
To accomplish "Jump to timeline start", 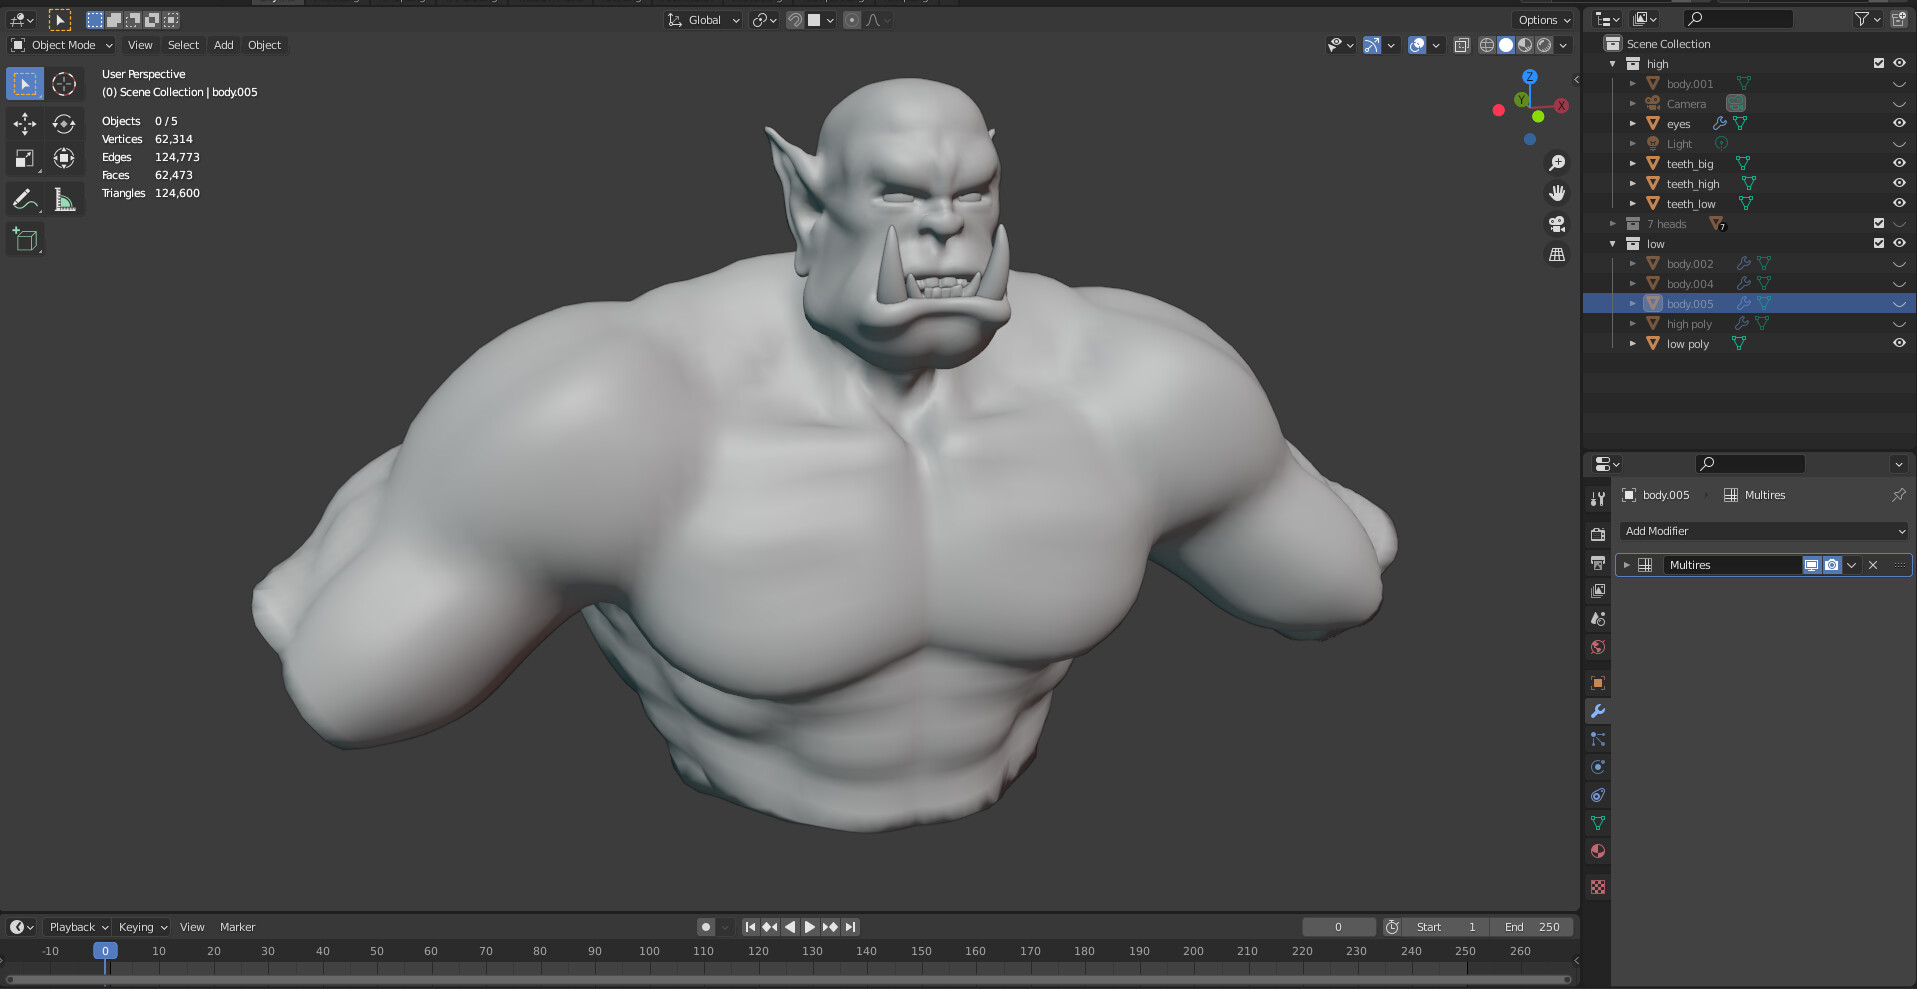I will [x=750, y=927].
